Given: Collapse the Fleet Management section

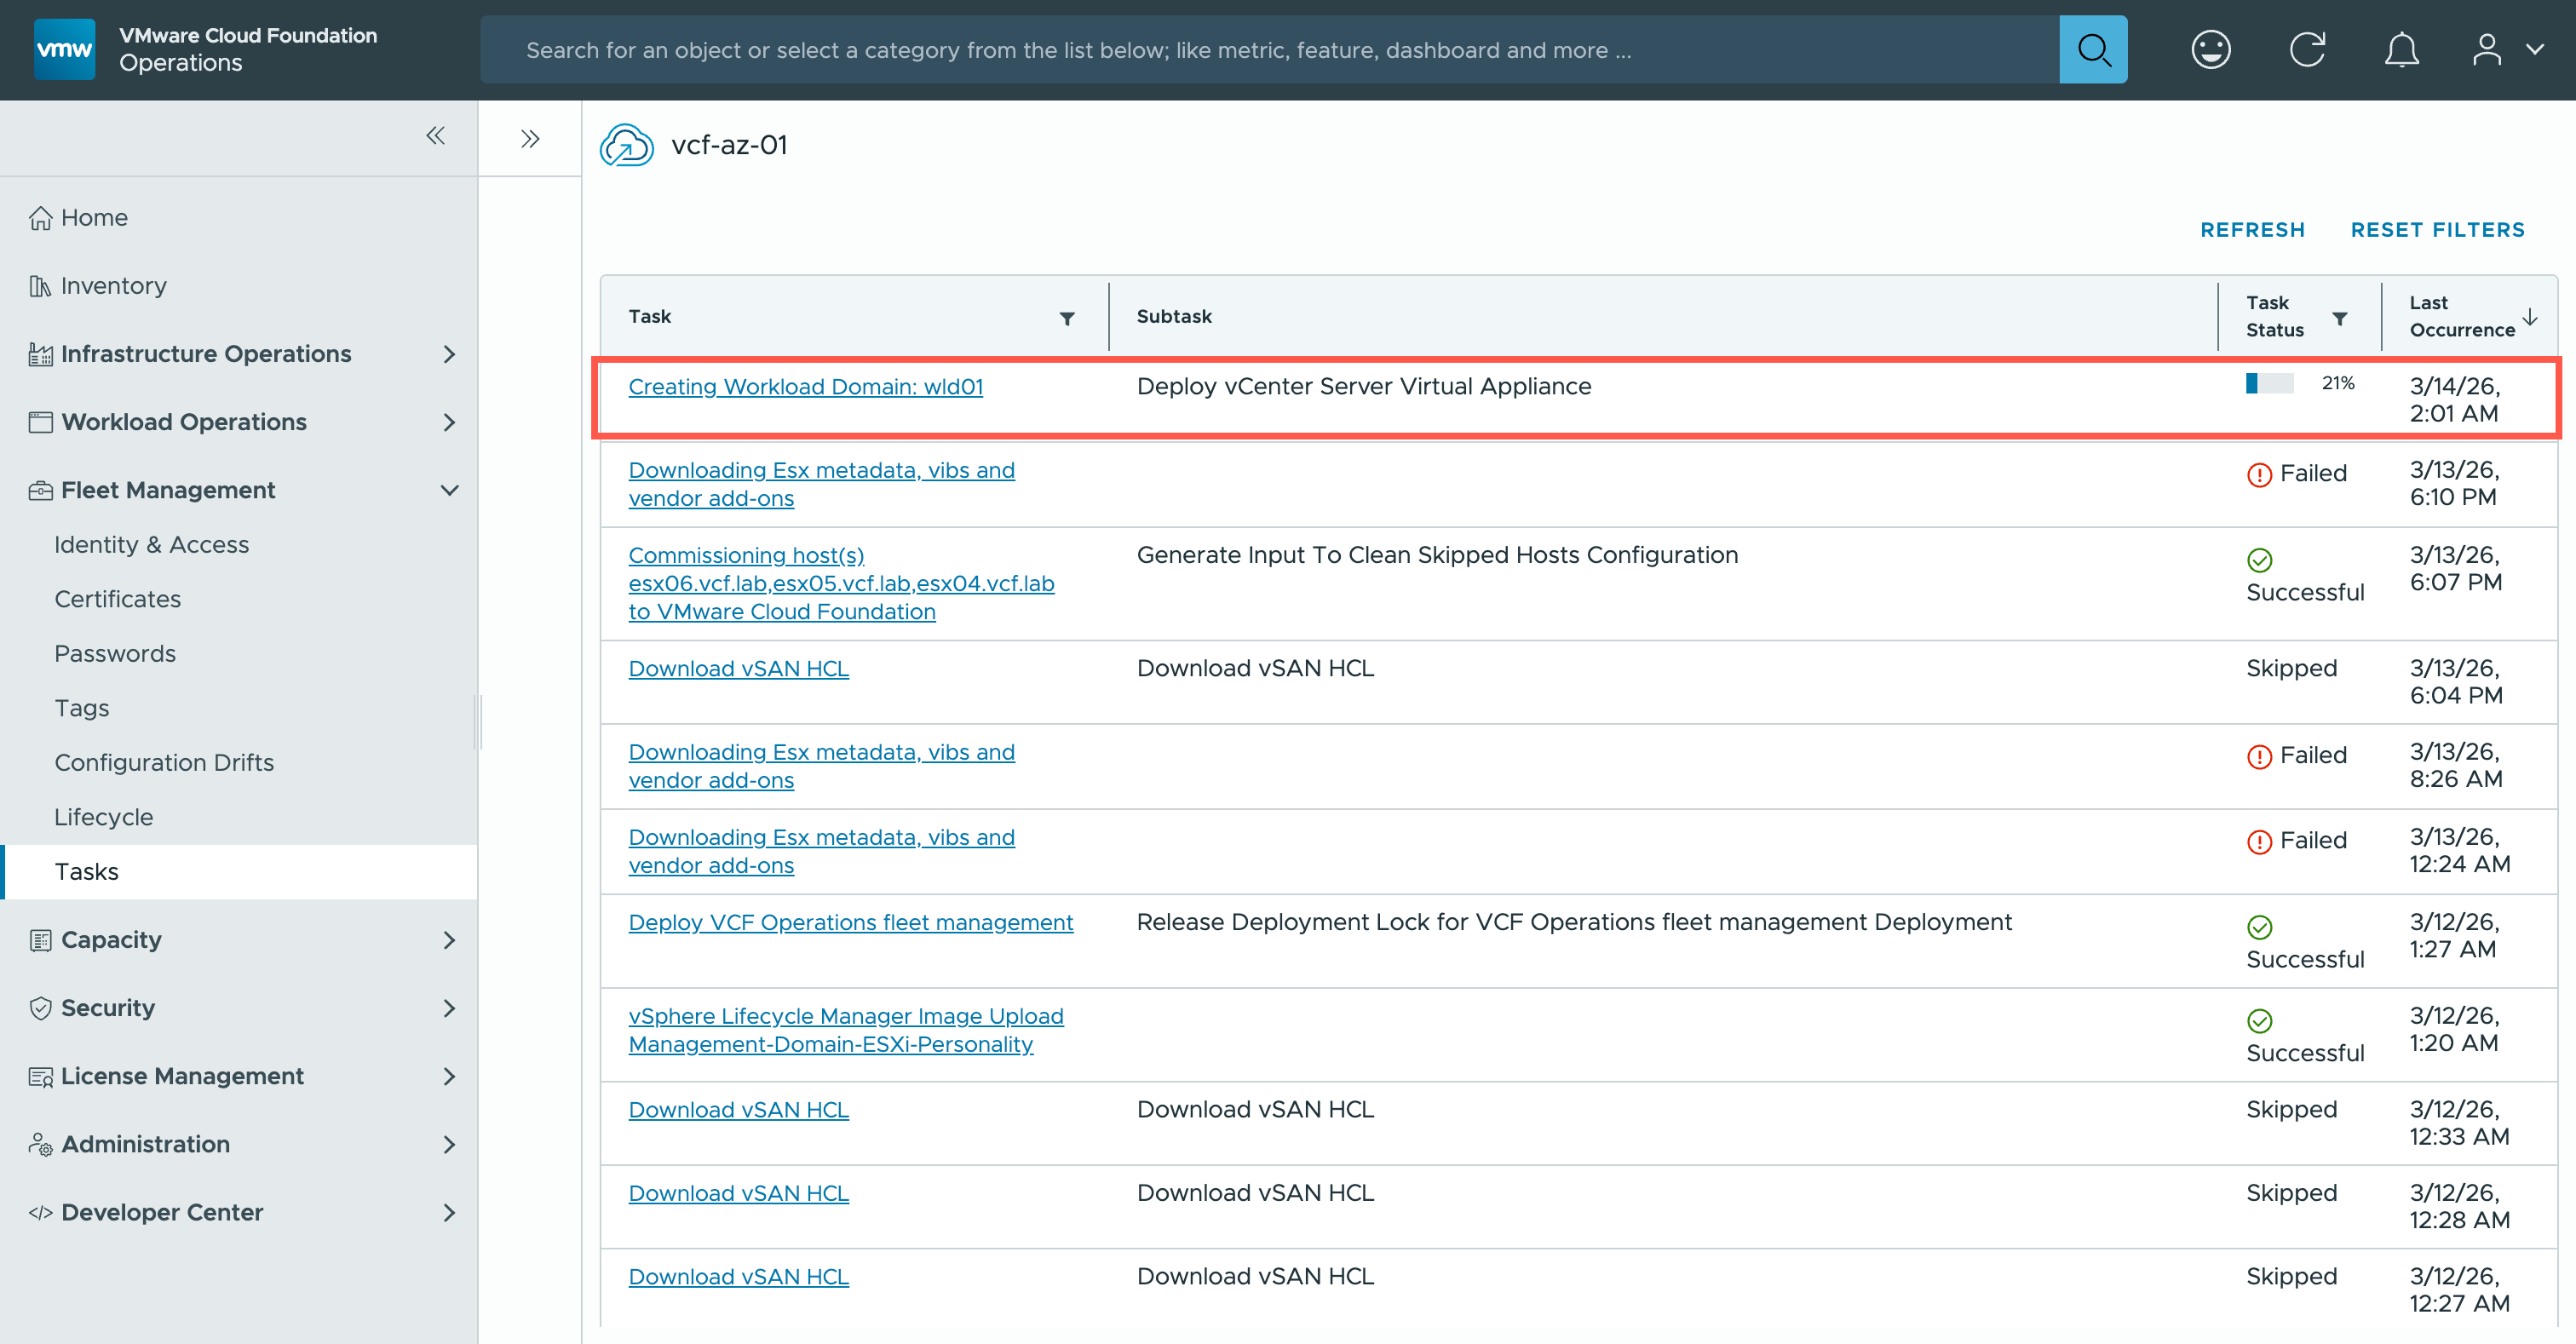Looking at the screenshot, I should click(449, 490).
